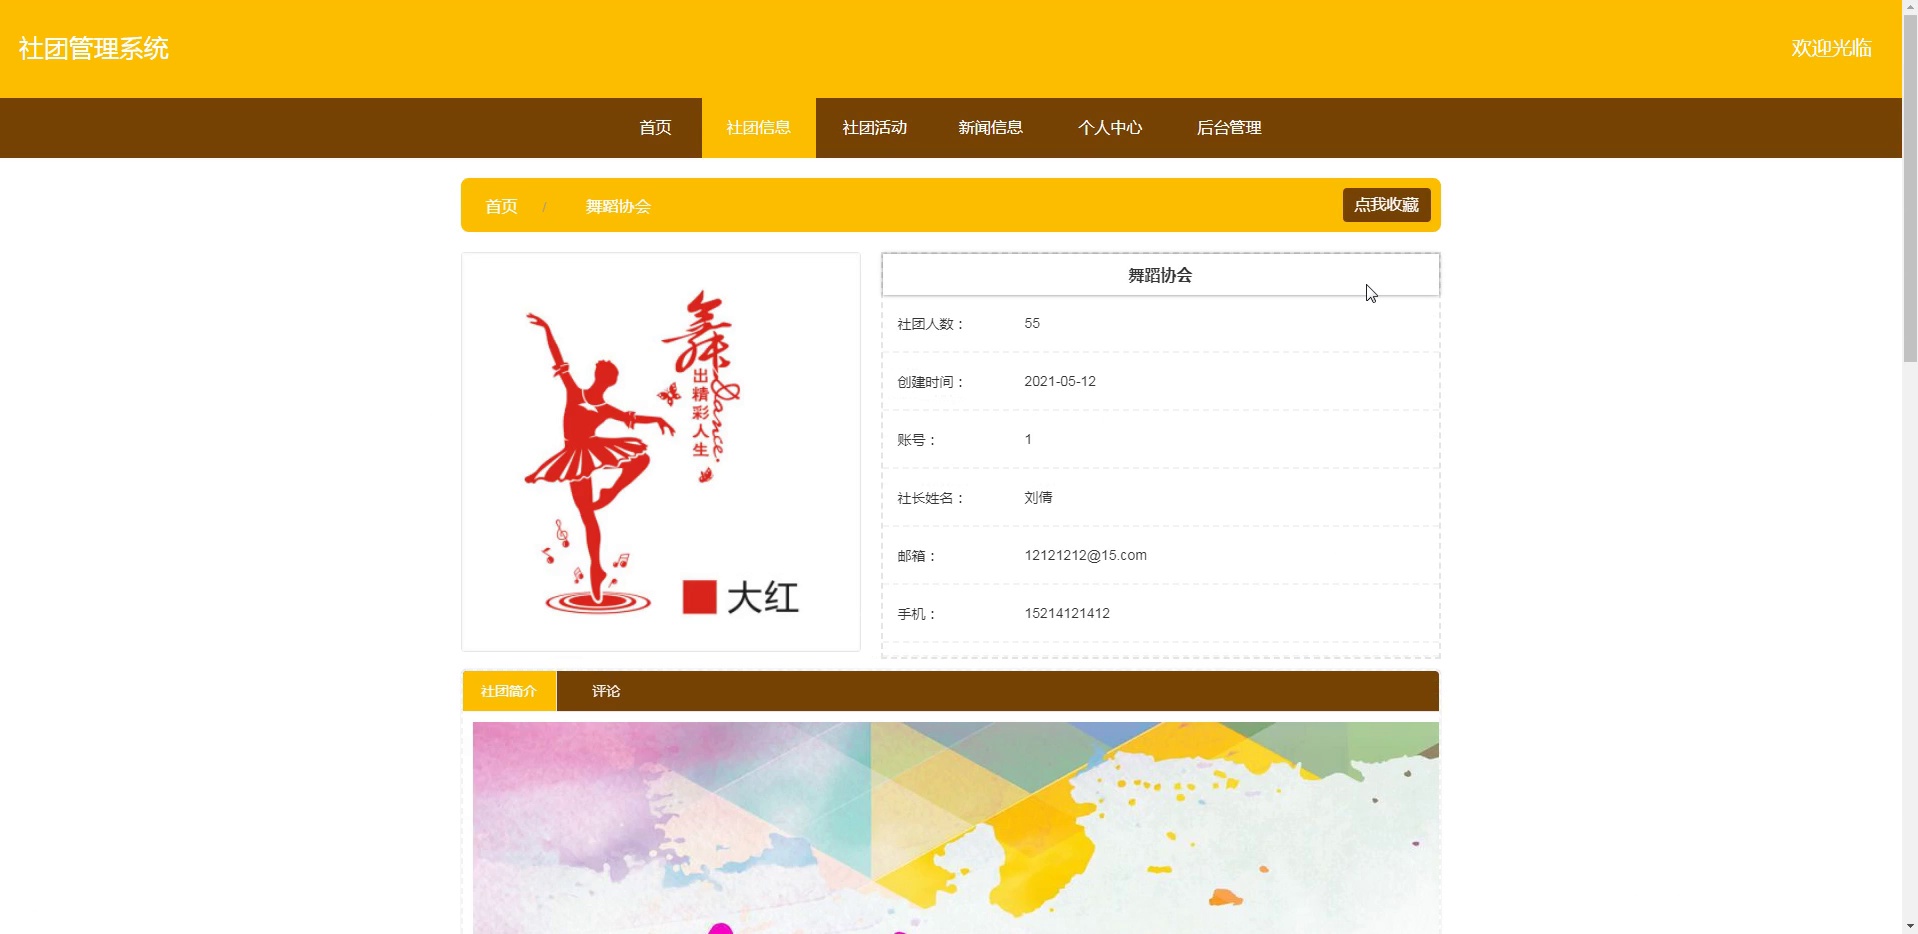Viewport: 1918px width, 934px height.
Task: Navigate to 个人中心
Action: pyautogui.click(x=1109, y=128)
